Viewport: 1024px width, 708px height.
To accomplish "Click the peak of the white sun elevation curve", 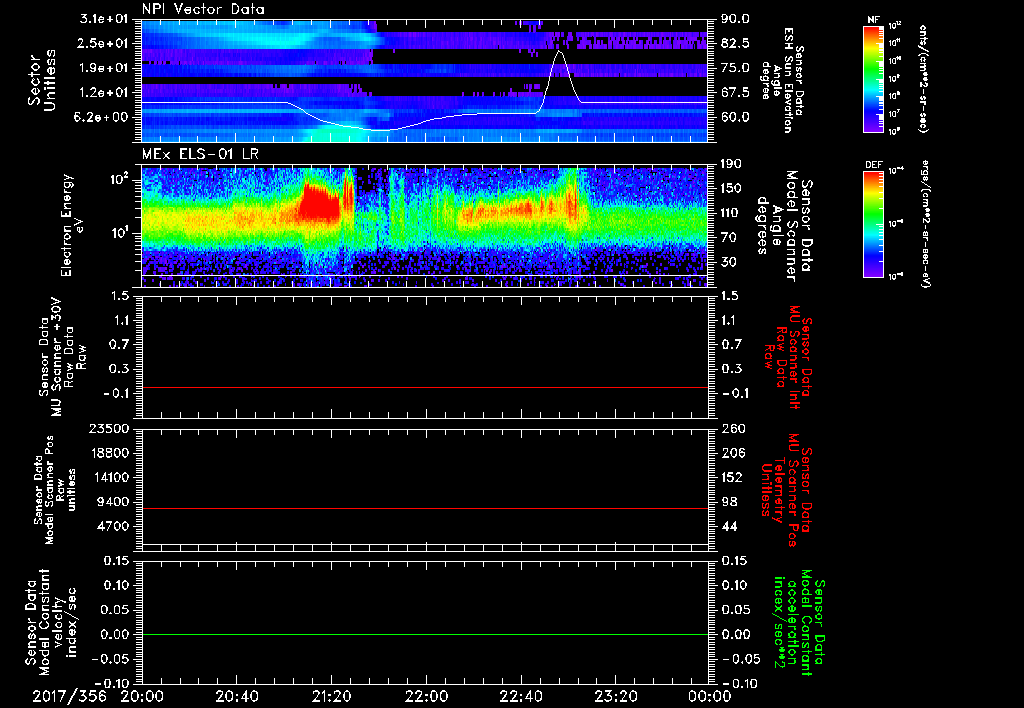I will [x=560, y=52].
